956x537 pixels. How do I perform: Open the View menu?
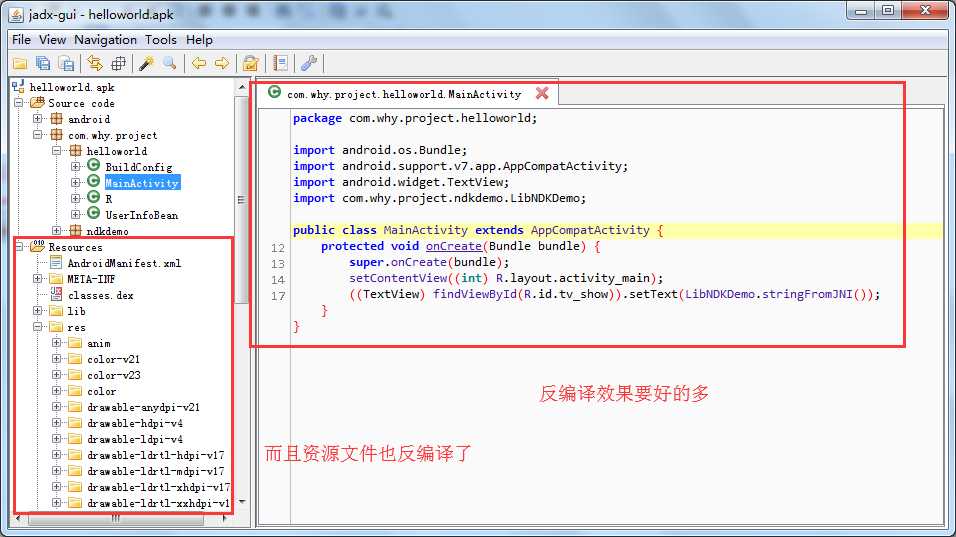tap(52, 40)
